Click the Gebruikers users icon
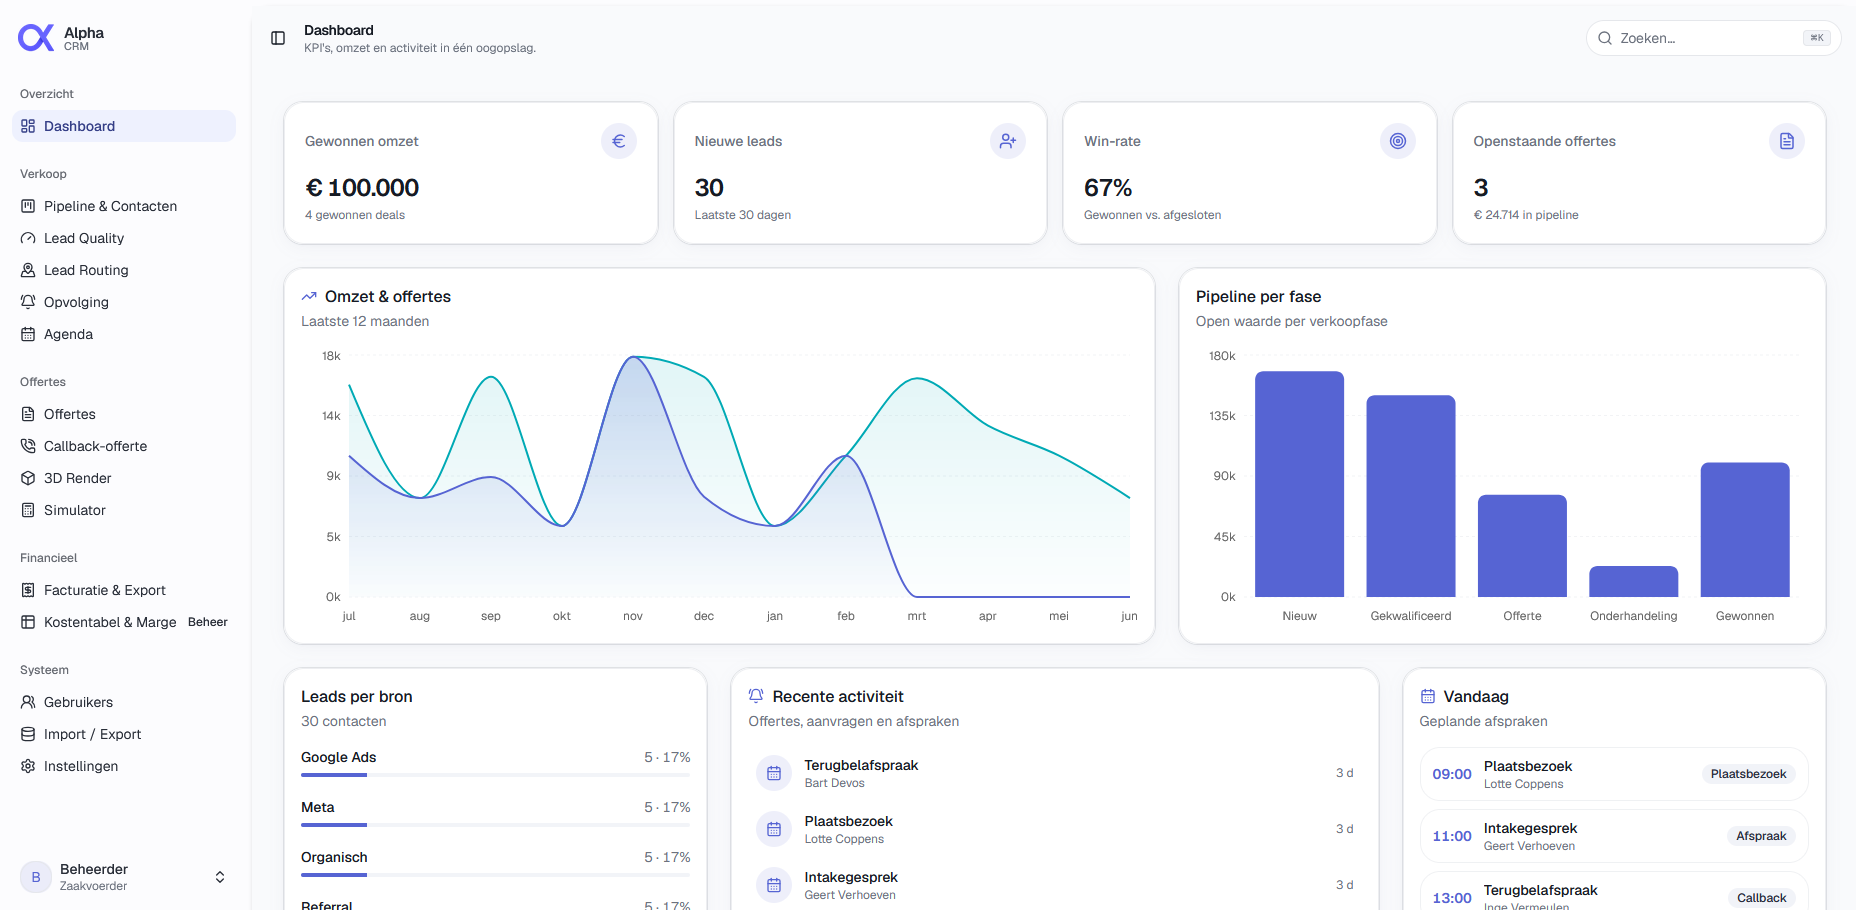Screen dimensions: 1856x910 point(28,702)
